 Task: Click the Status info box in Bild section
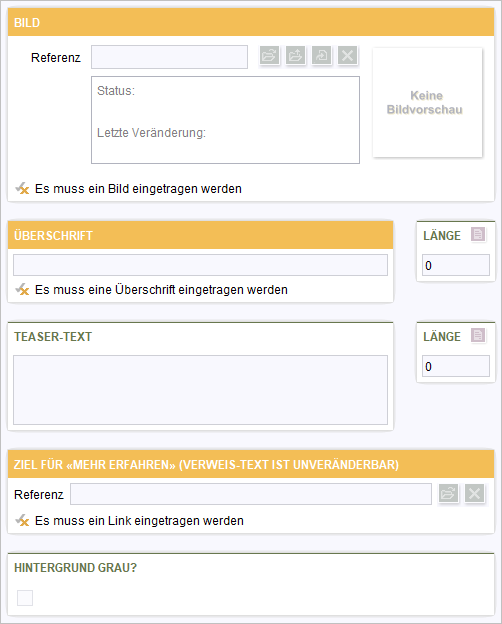tap(225, 120)
